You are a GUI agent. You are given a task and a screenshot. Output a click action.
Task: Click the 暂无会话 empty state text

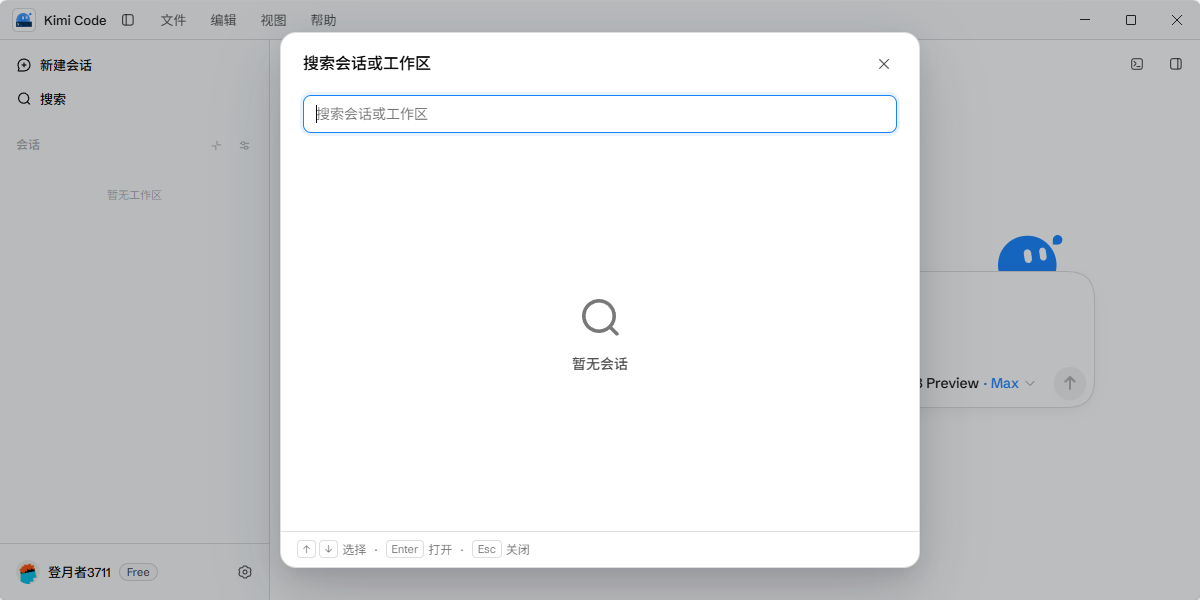coord(600,364)
